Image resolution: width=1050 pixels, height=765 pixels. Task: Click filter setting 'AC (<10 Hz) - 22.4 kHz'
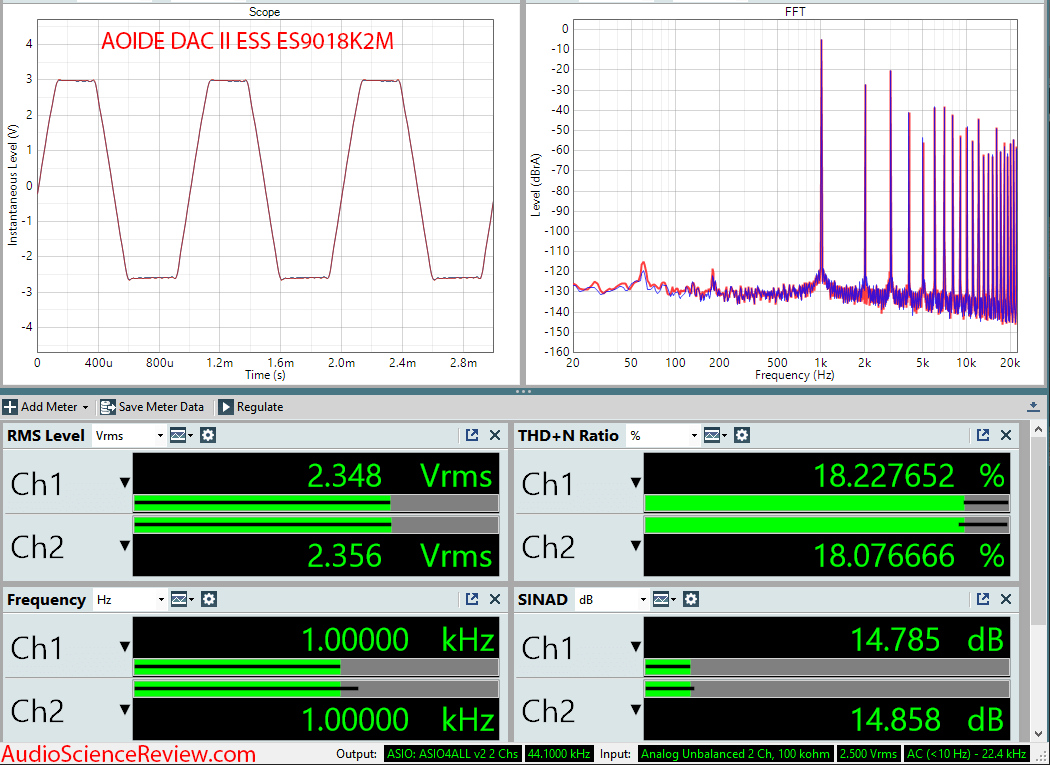point(966,754)
